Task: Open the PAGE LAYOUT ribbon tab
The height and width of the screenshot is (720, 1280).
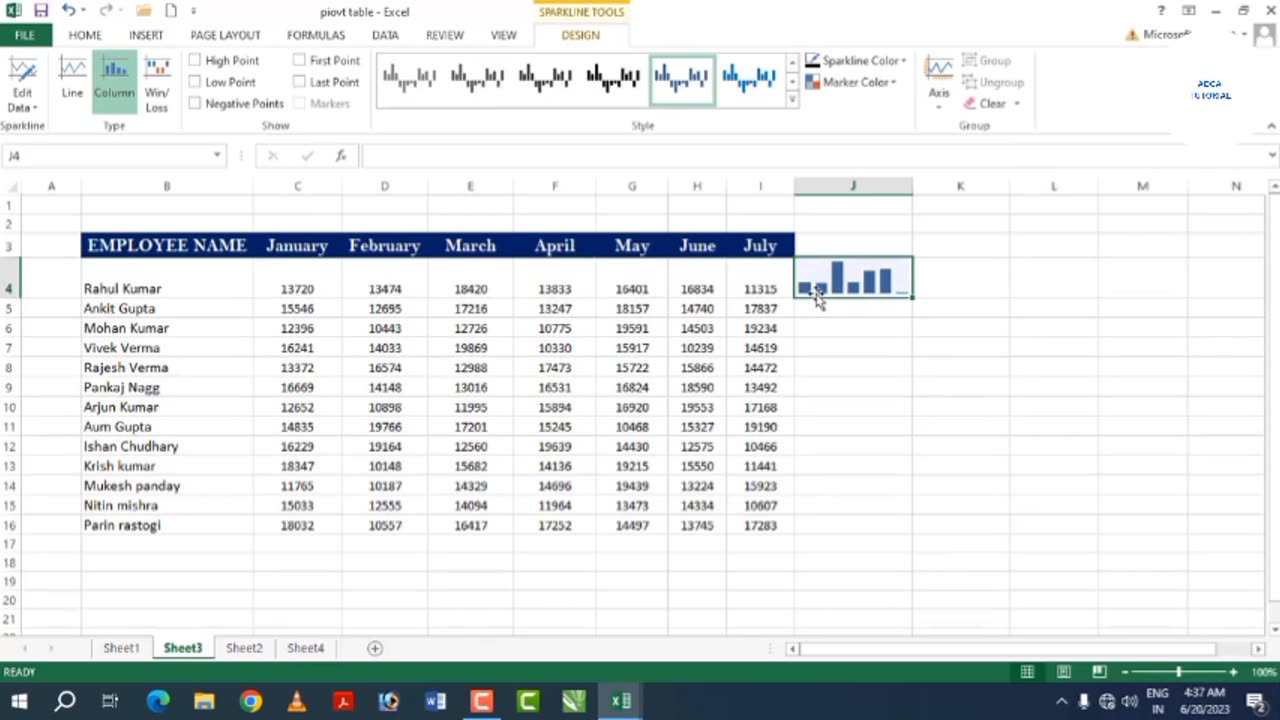Action: [x=225, y=35]
